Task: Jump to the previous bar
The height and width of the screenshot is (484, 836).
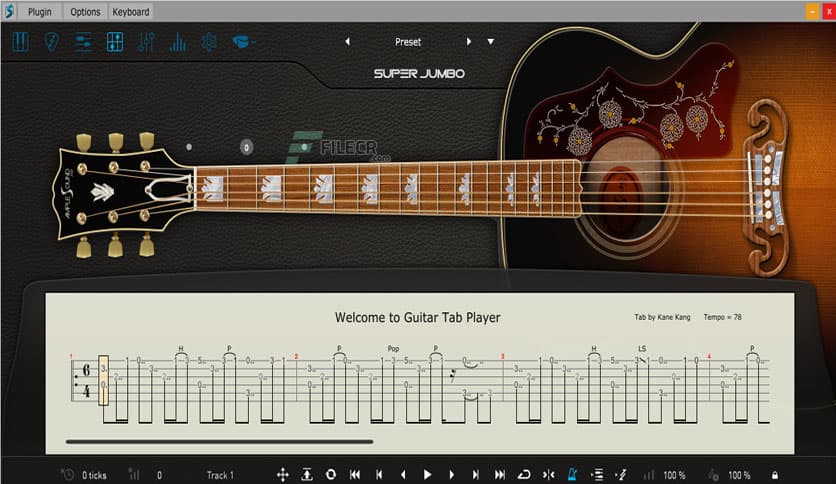Action: tap(379, 474)
